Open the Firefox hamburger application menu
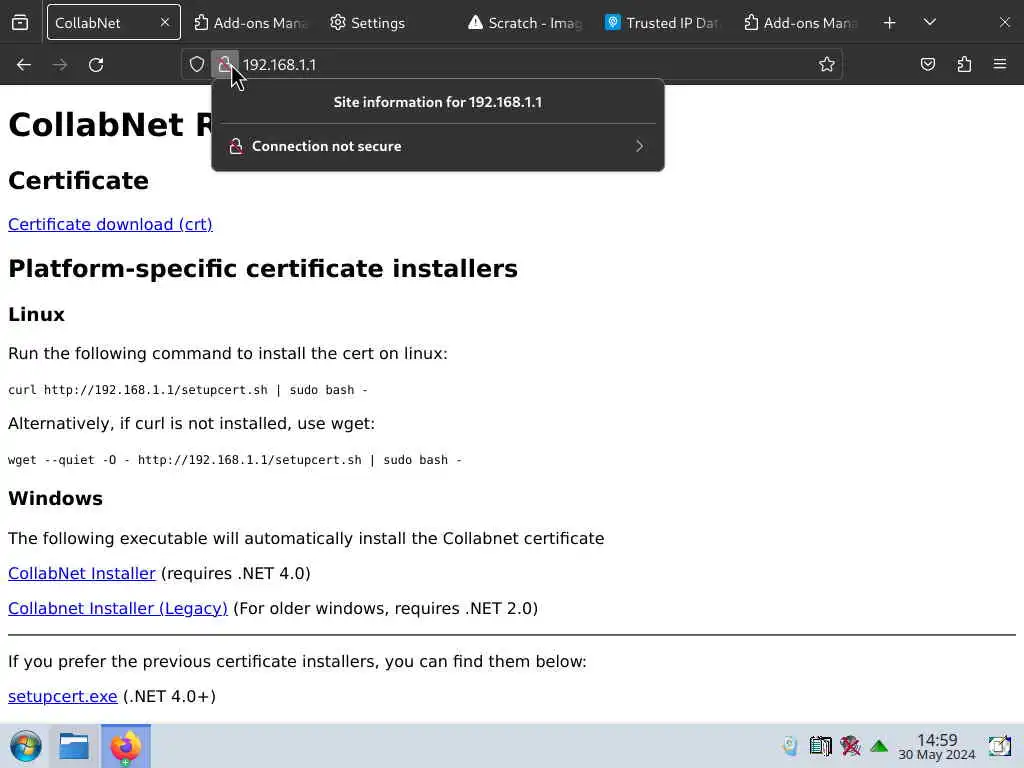The height and width of the screenshot is (768, 1024). pos(1000,64)
